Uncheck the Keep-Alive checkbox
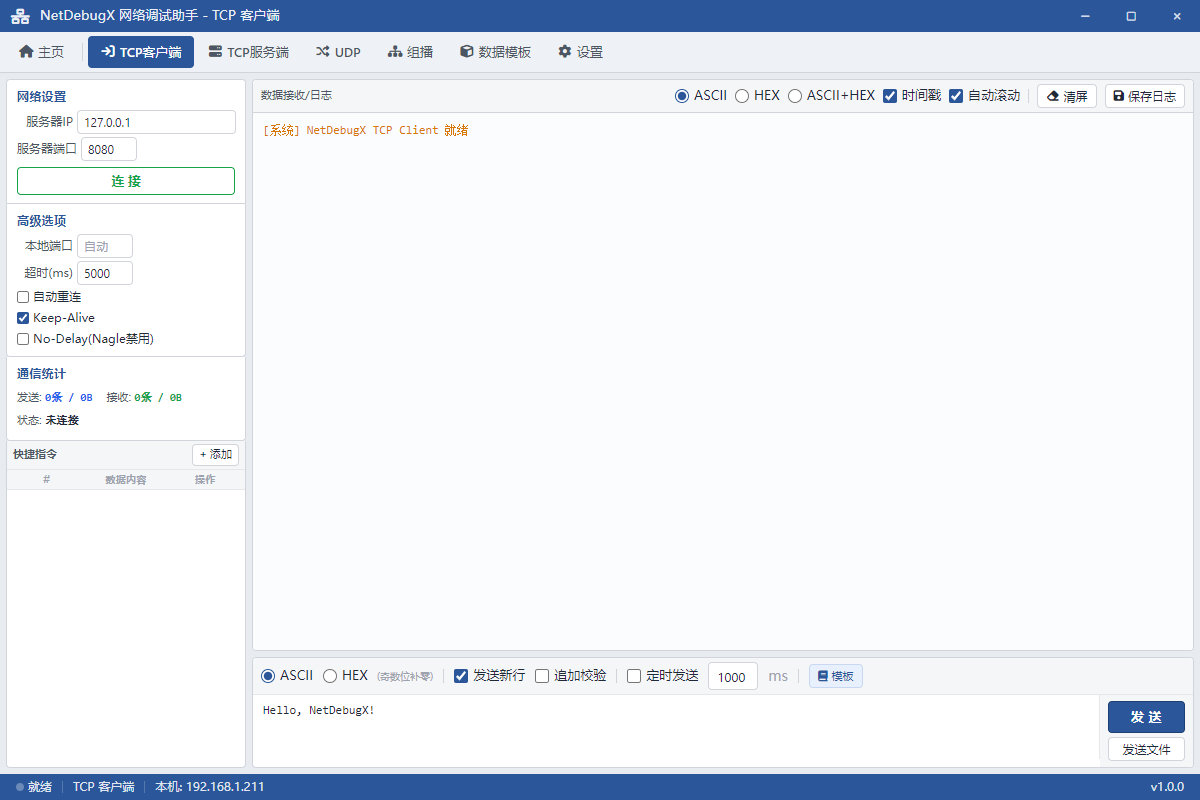Image resolution: width=1200 pixels, height=800 pixels. [23, 318]
